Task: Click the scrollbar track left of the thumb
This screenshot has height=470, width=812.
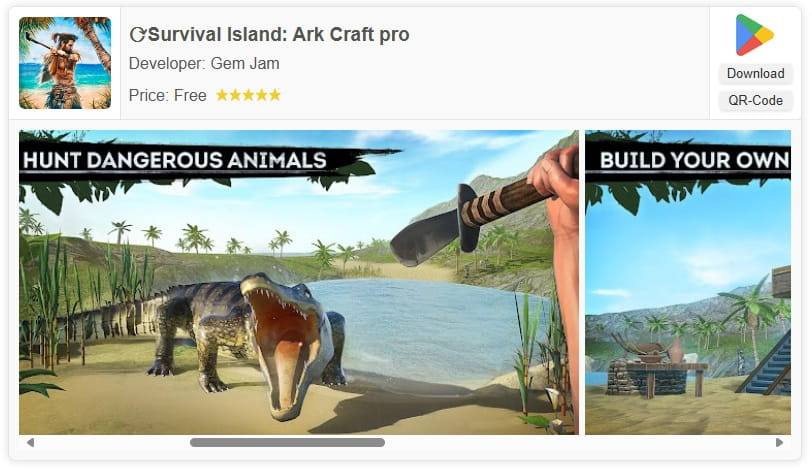Action: point(113,443)
